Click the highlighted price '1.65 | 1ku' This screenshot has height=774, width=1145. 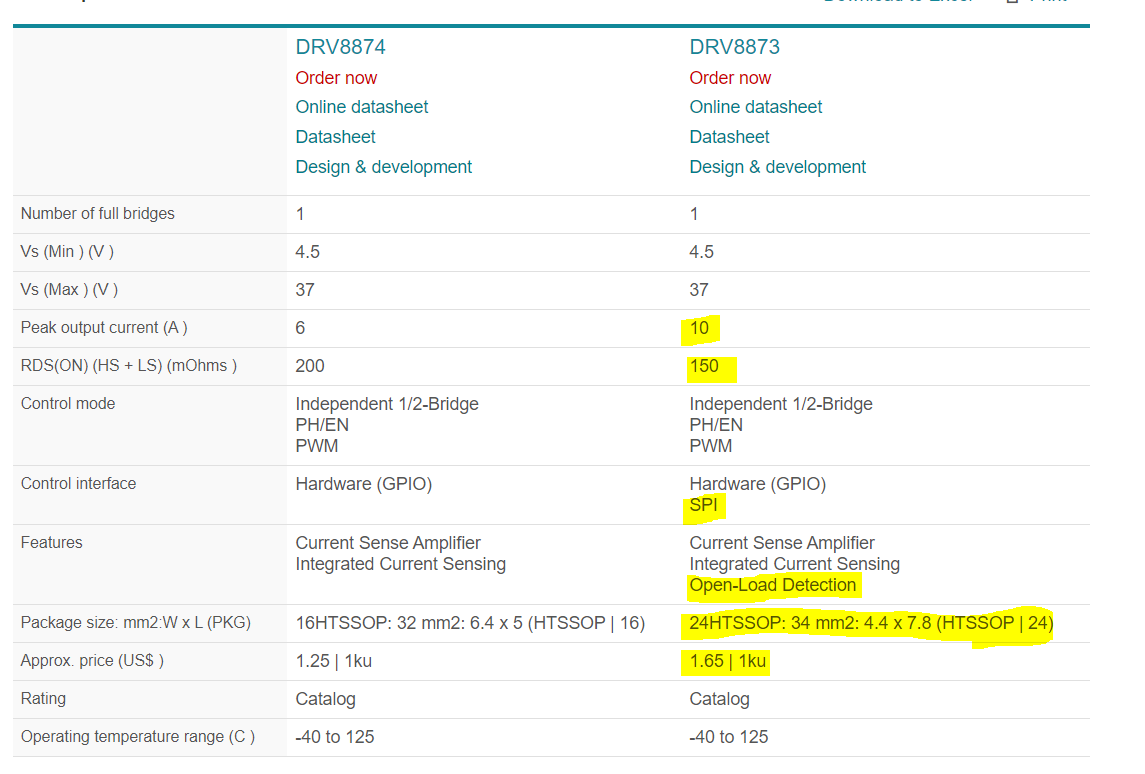tap(728, 662)
